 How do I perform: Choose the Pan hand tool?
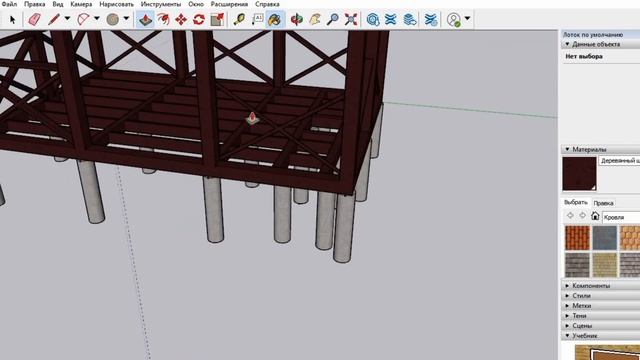[315, 19]
